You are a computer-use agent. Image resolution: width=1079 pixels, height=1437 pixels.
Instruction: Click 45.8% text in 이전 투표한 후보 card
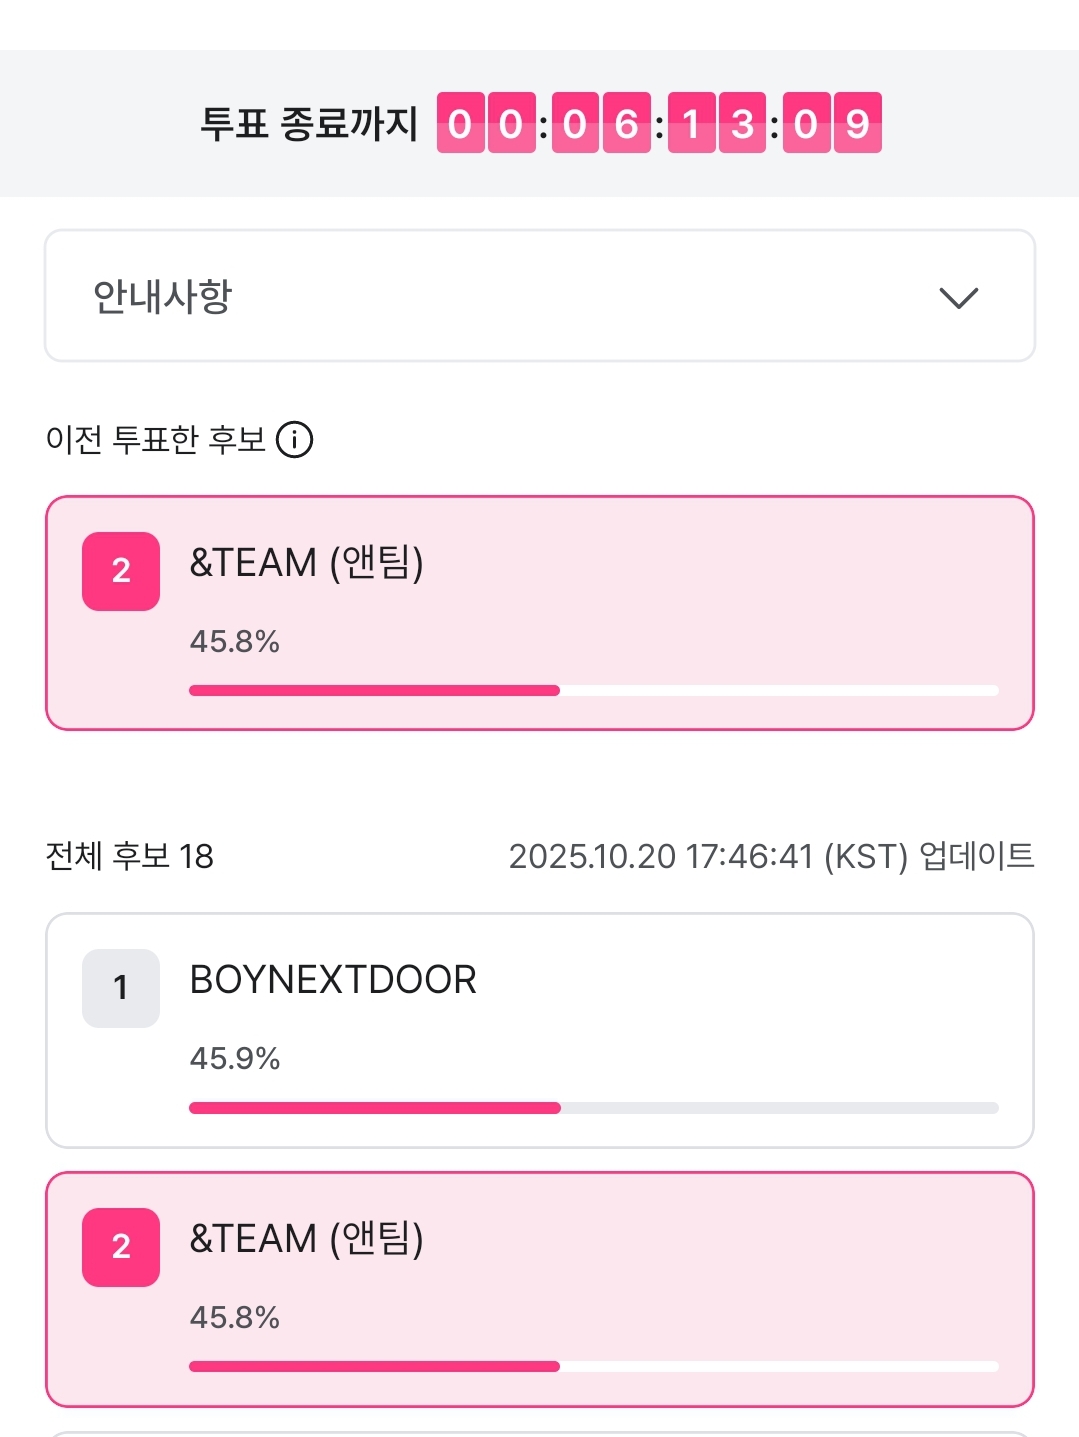(235, 641)
